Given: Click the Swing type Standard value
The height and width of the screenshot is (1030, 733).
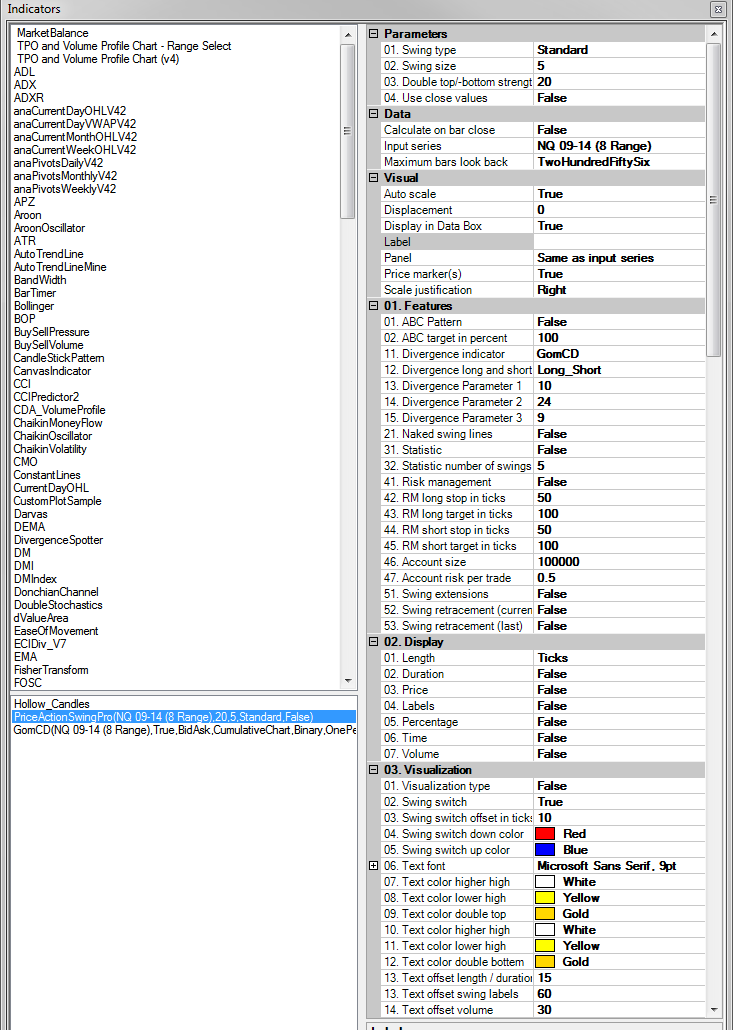Looking at the screenshot, I should (619, 50).
